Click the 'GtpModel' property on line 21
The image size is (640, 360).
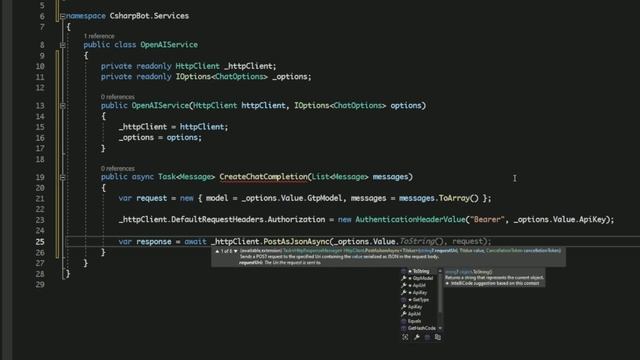click(x=324, y=198)
